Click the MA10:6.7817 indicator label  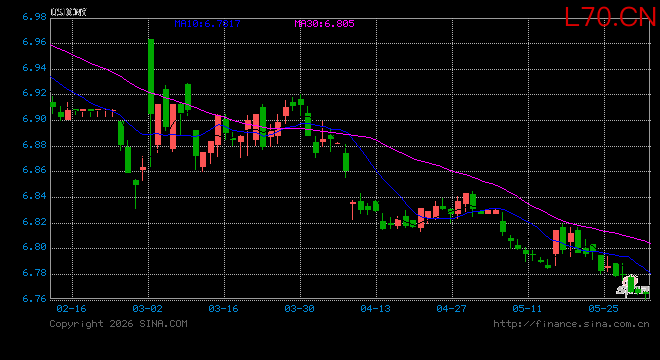pos(208,24)
